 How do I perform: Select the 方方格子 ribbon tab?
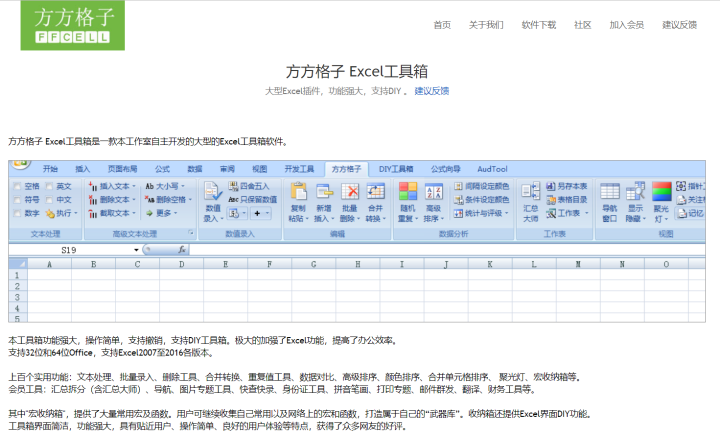coord(346,169)
